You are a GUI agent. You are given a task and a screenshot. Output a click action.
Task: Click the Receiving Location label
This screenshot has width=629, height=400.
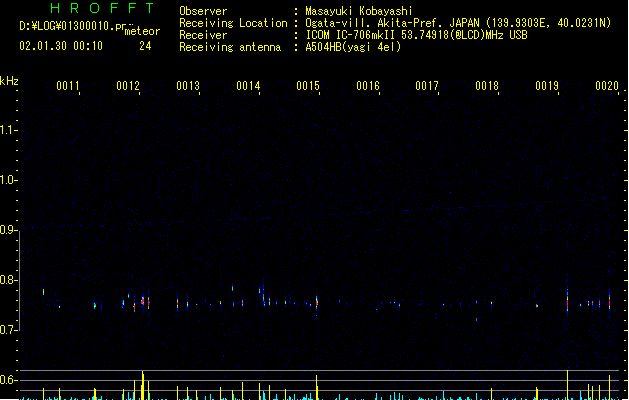point(233,23)
